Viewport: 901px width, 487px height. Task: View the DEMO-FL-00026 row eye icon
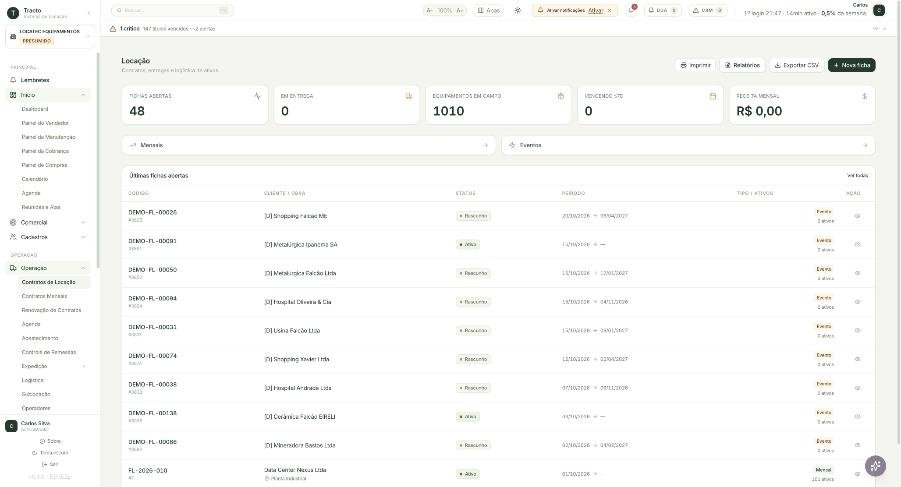tap(857, 216)
